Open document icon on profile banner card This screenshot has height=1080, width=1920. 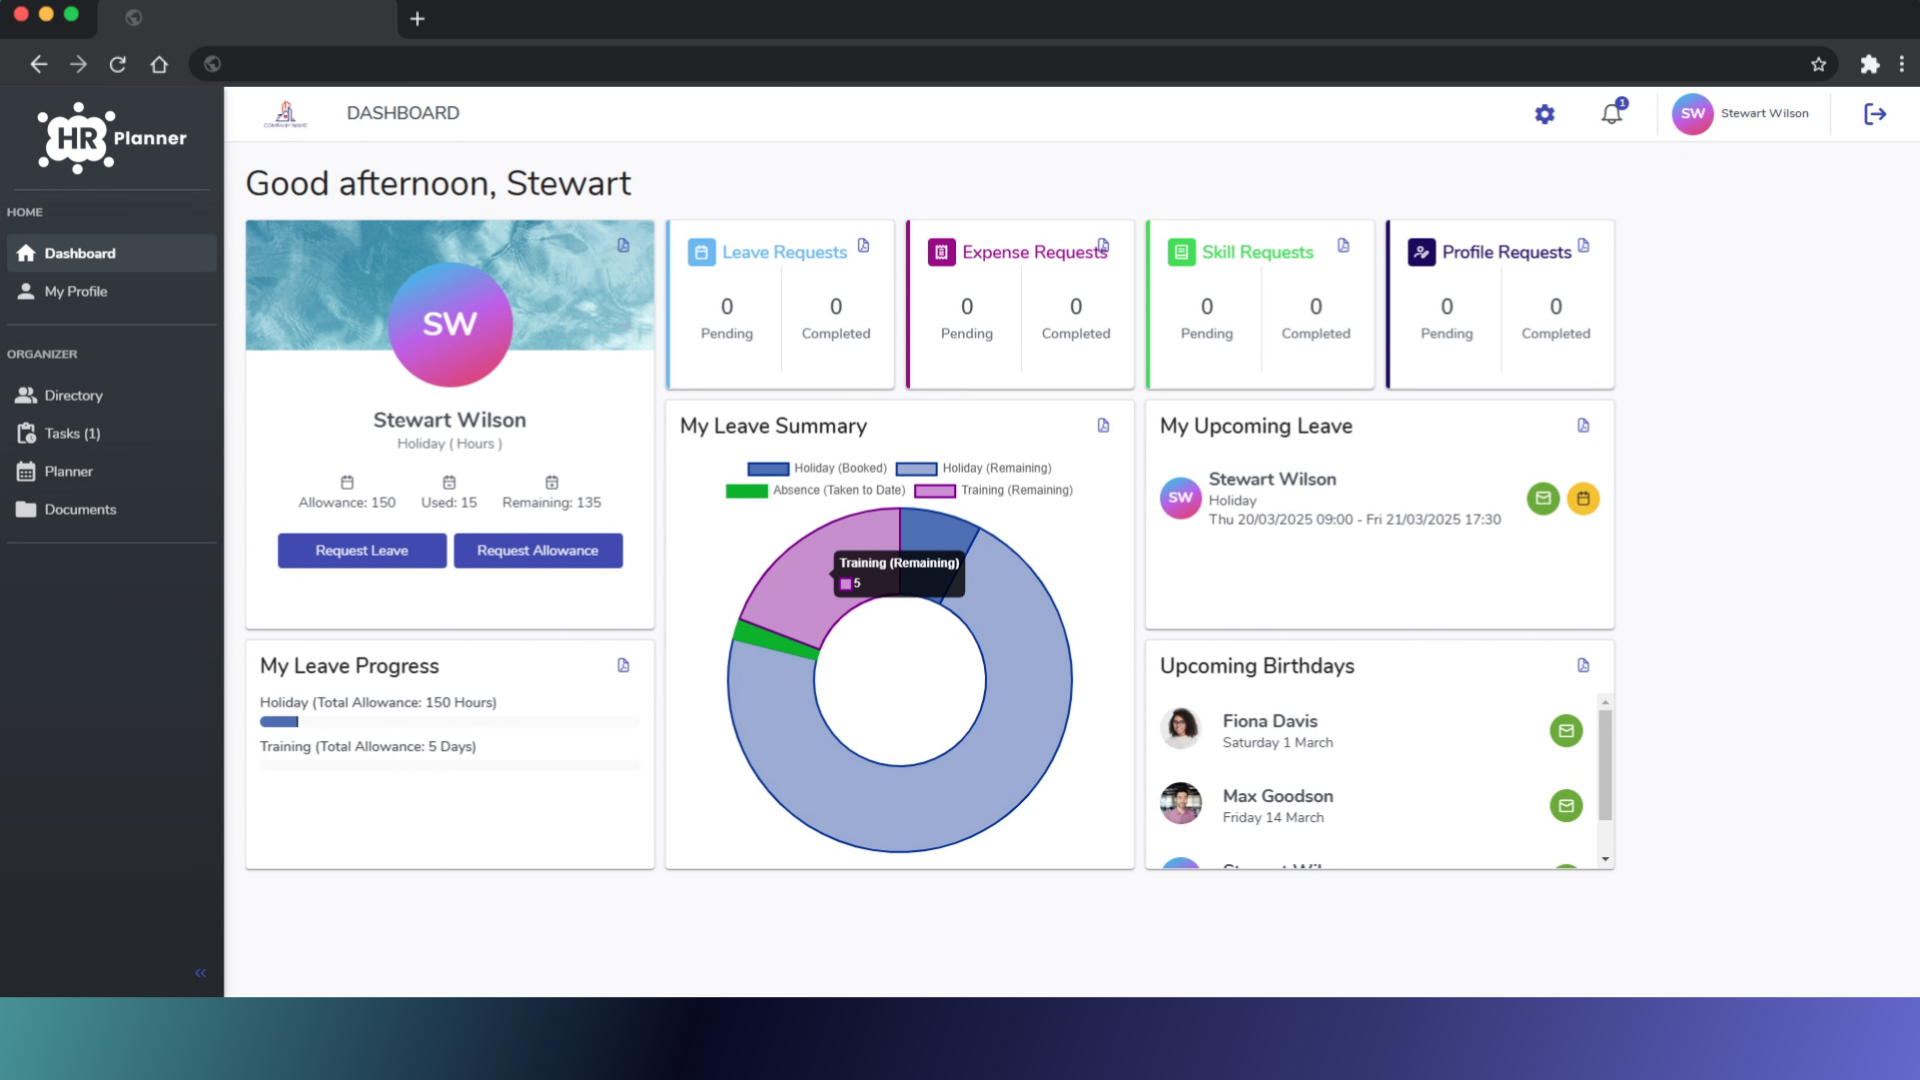tap(623, 246)
